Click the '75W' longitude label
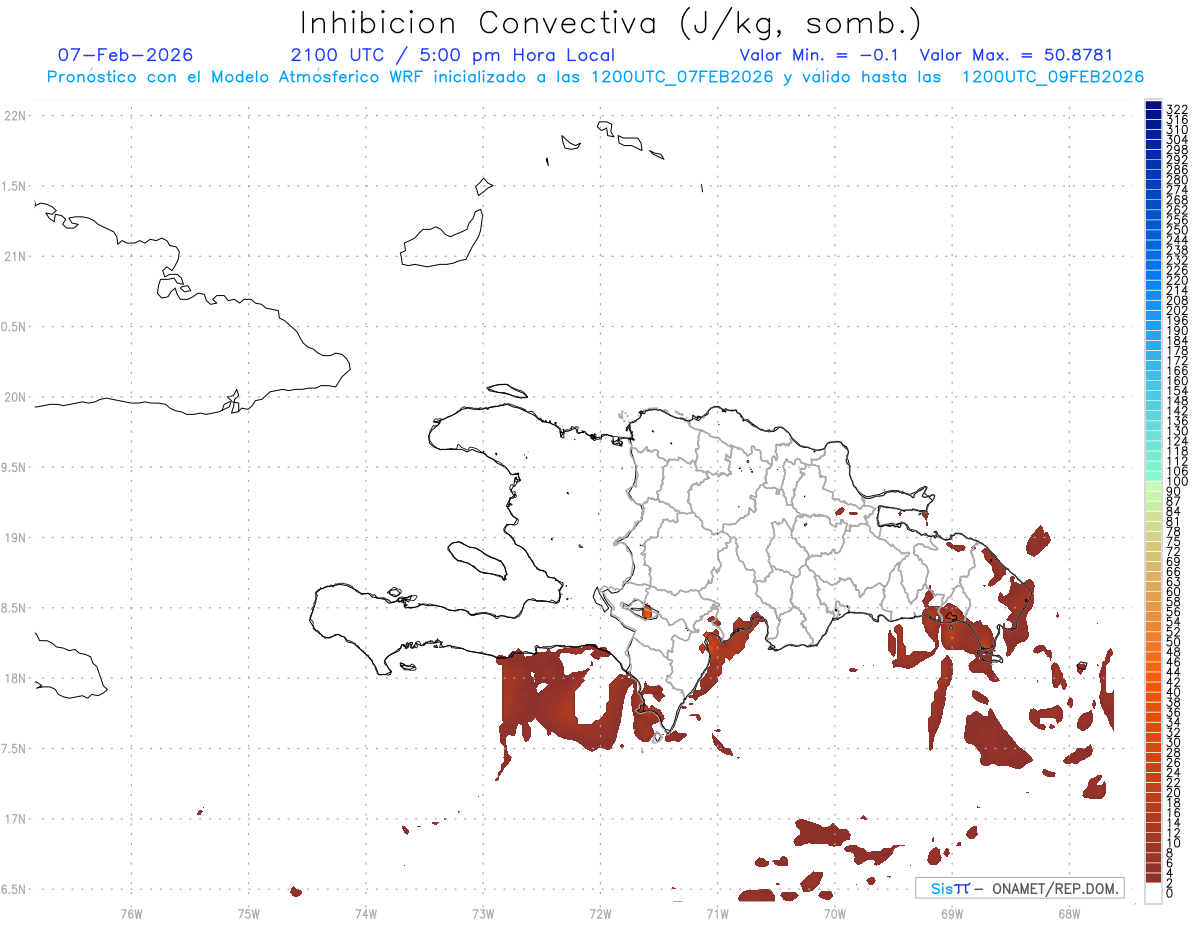 coord(248,912)
